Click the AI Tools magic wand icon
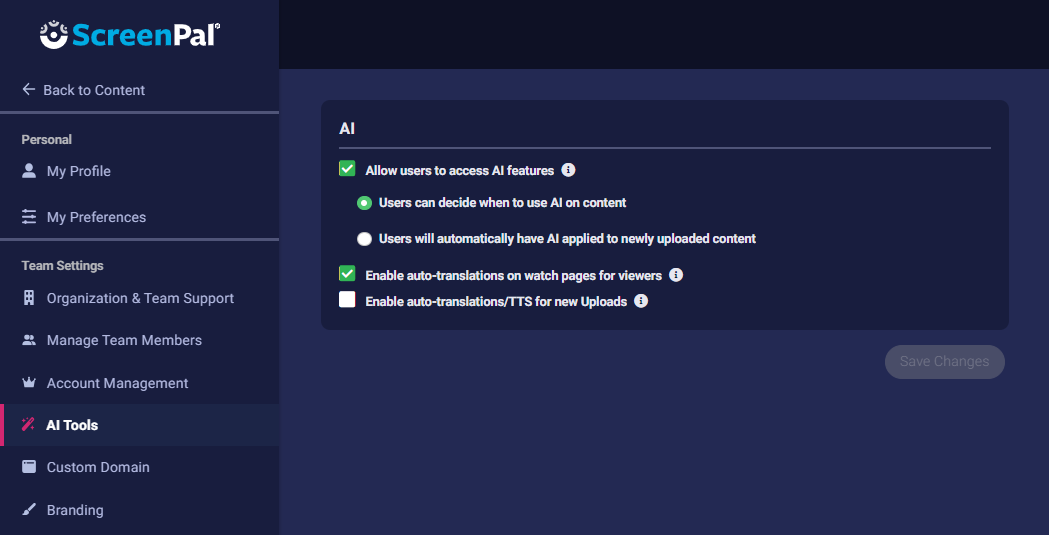The height and width of the screenshot is (535, 1049). (29, 425)
